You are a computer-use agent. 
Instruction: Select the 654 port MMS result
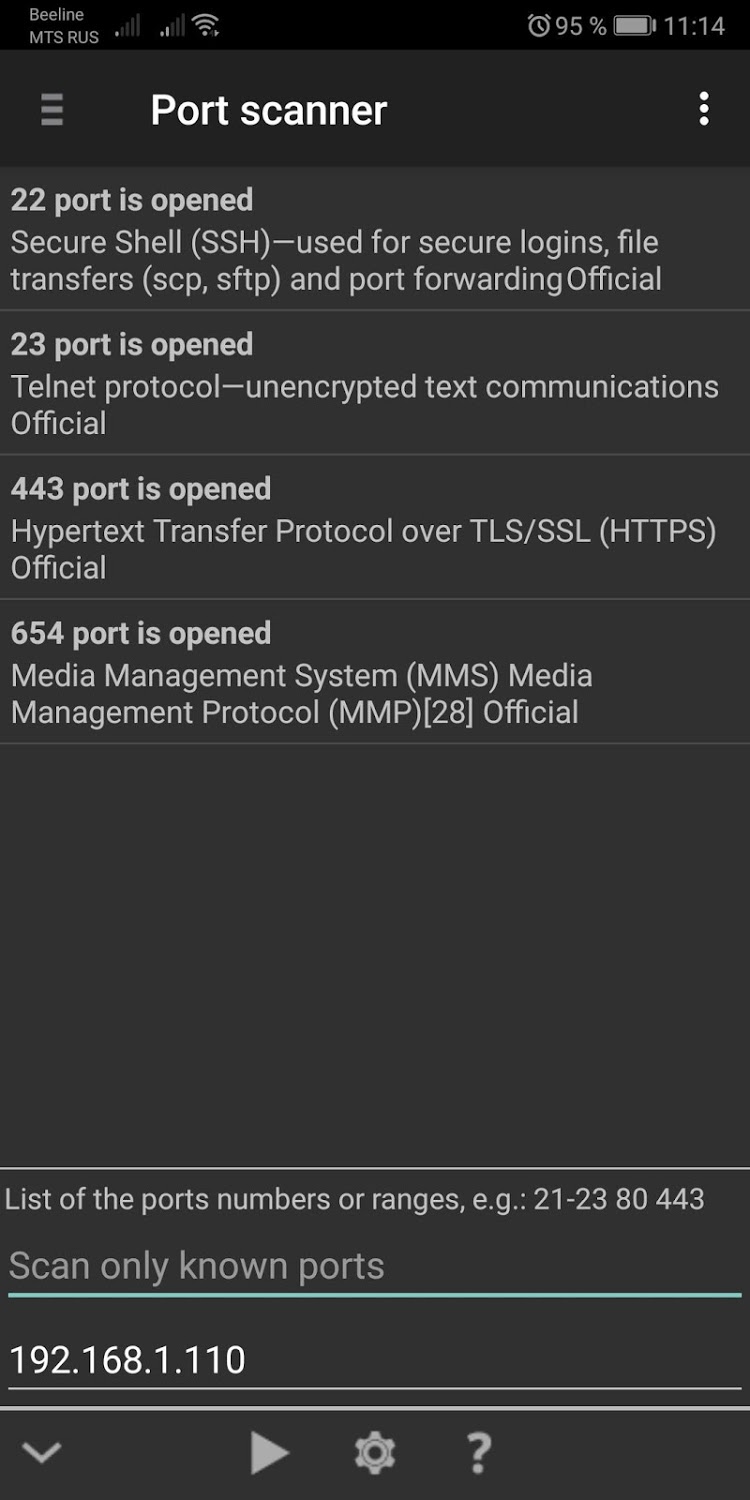375,672
